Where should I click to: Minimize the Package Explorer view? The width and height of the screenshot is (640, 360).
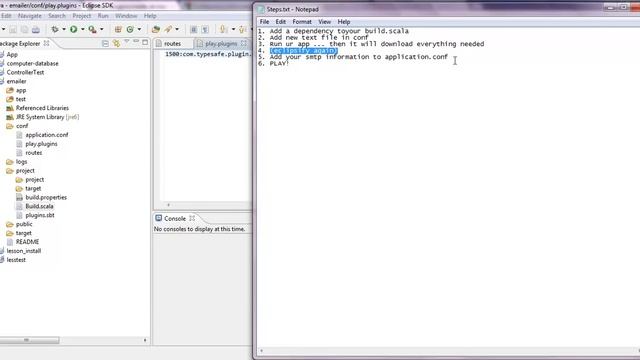(136, 42)
